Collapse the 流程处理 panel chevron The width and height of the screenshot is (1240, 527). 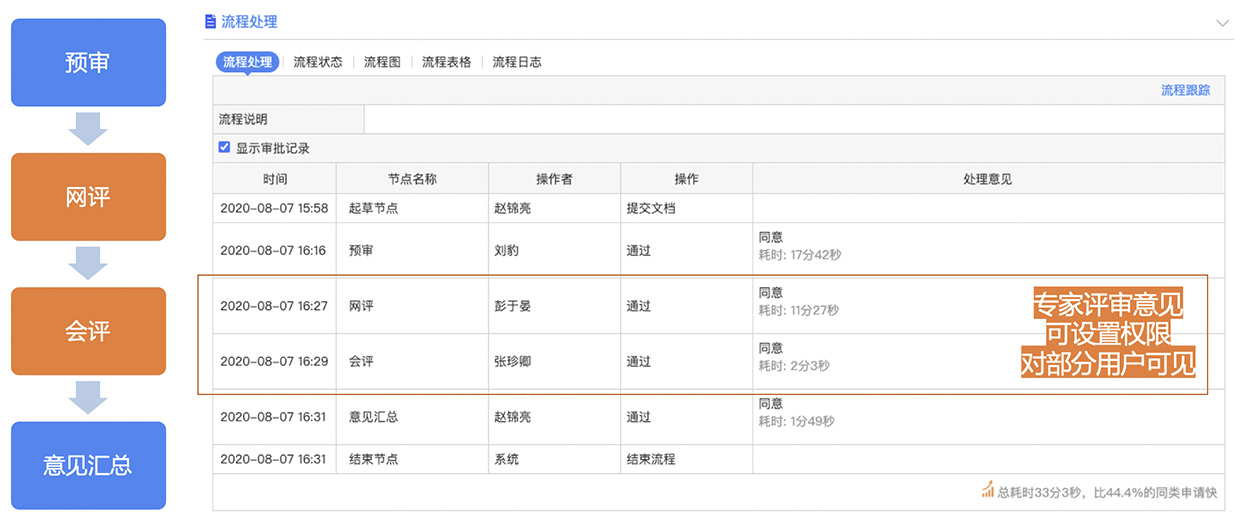point(1222,22)
